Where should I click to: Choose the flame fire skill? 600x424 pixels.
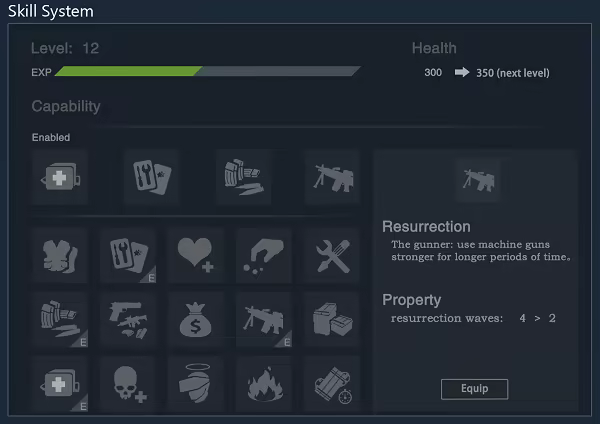click(264, 384)
